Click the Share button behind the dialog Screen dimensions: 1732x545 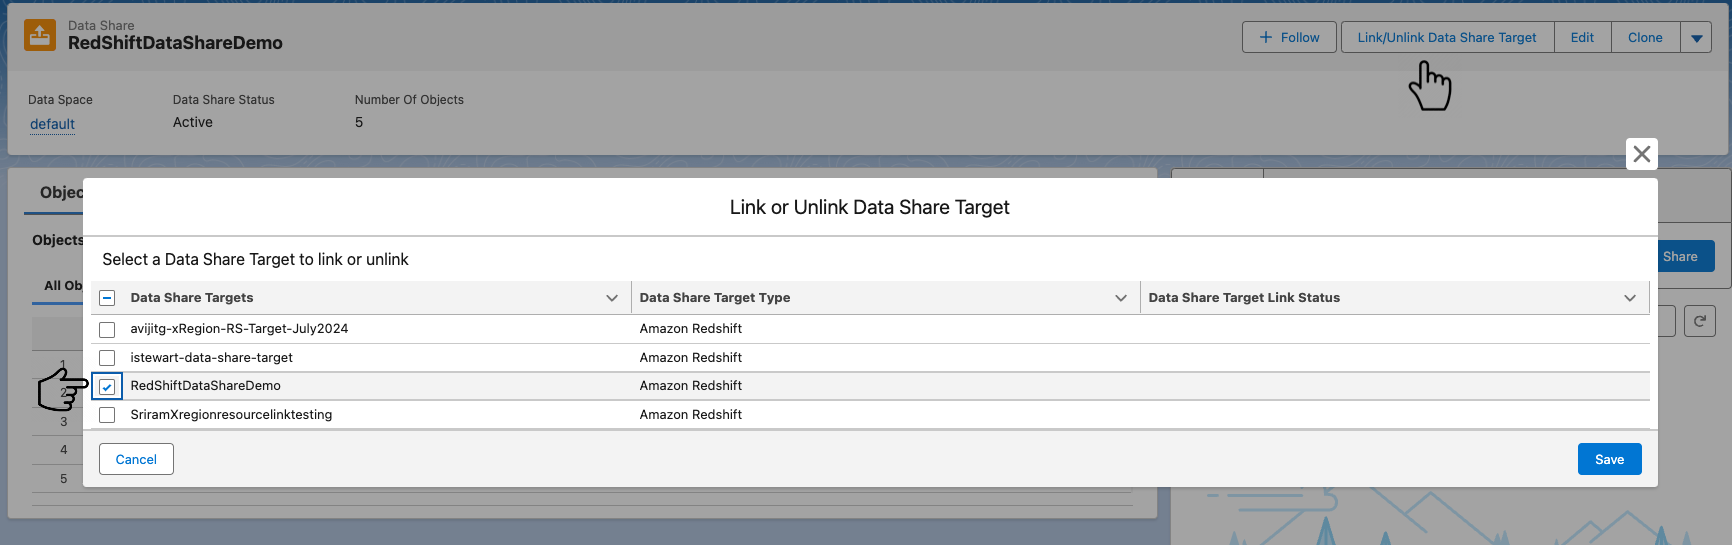click(1686, 256)
